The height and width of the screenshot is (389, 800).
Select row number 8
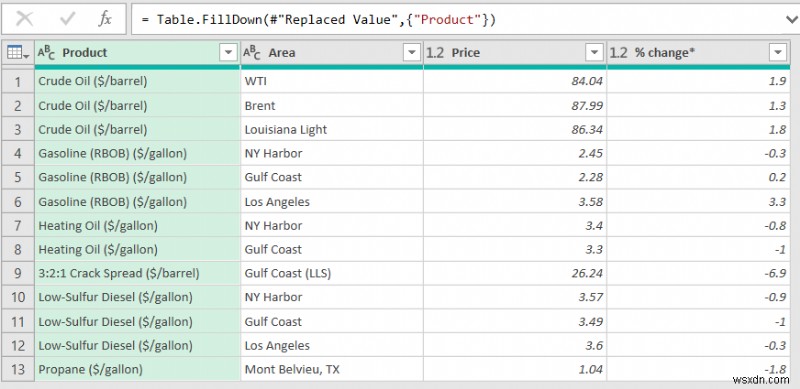(18, 249)
